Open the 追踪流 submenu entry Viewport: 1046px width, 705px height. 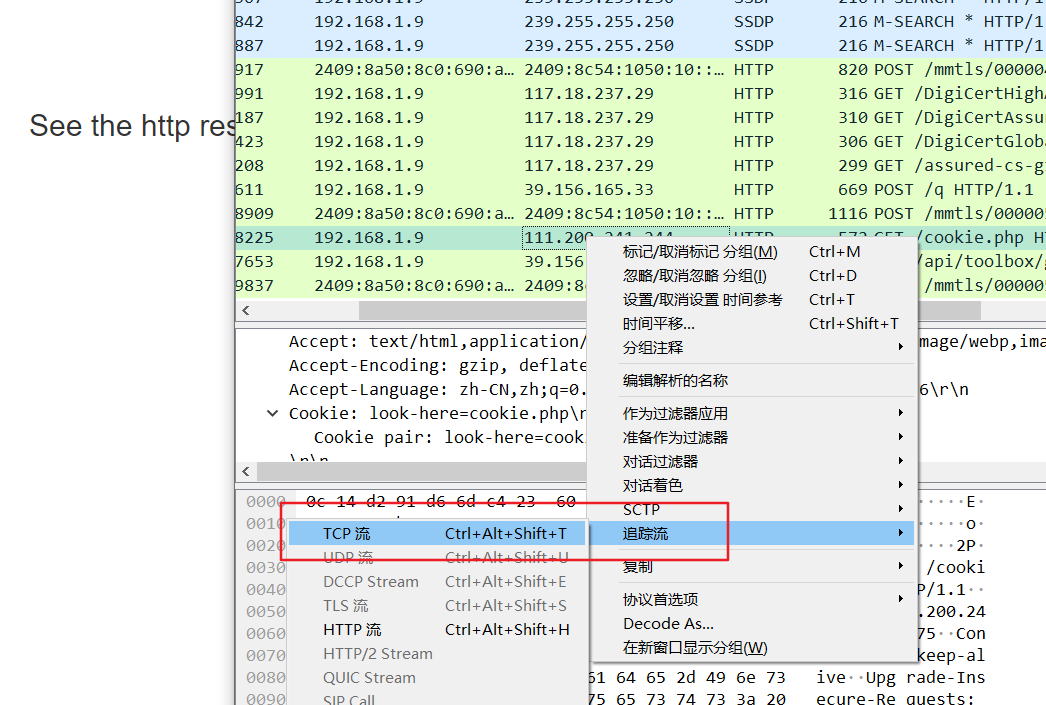click(645, 534)
